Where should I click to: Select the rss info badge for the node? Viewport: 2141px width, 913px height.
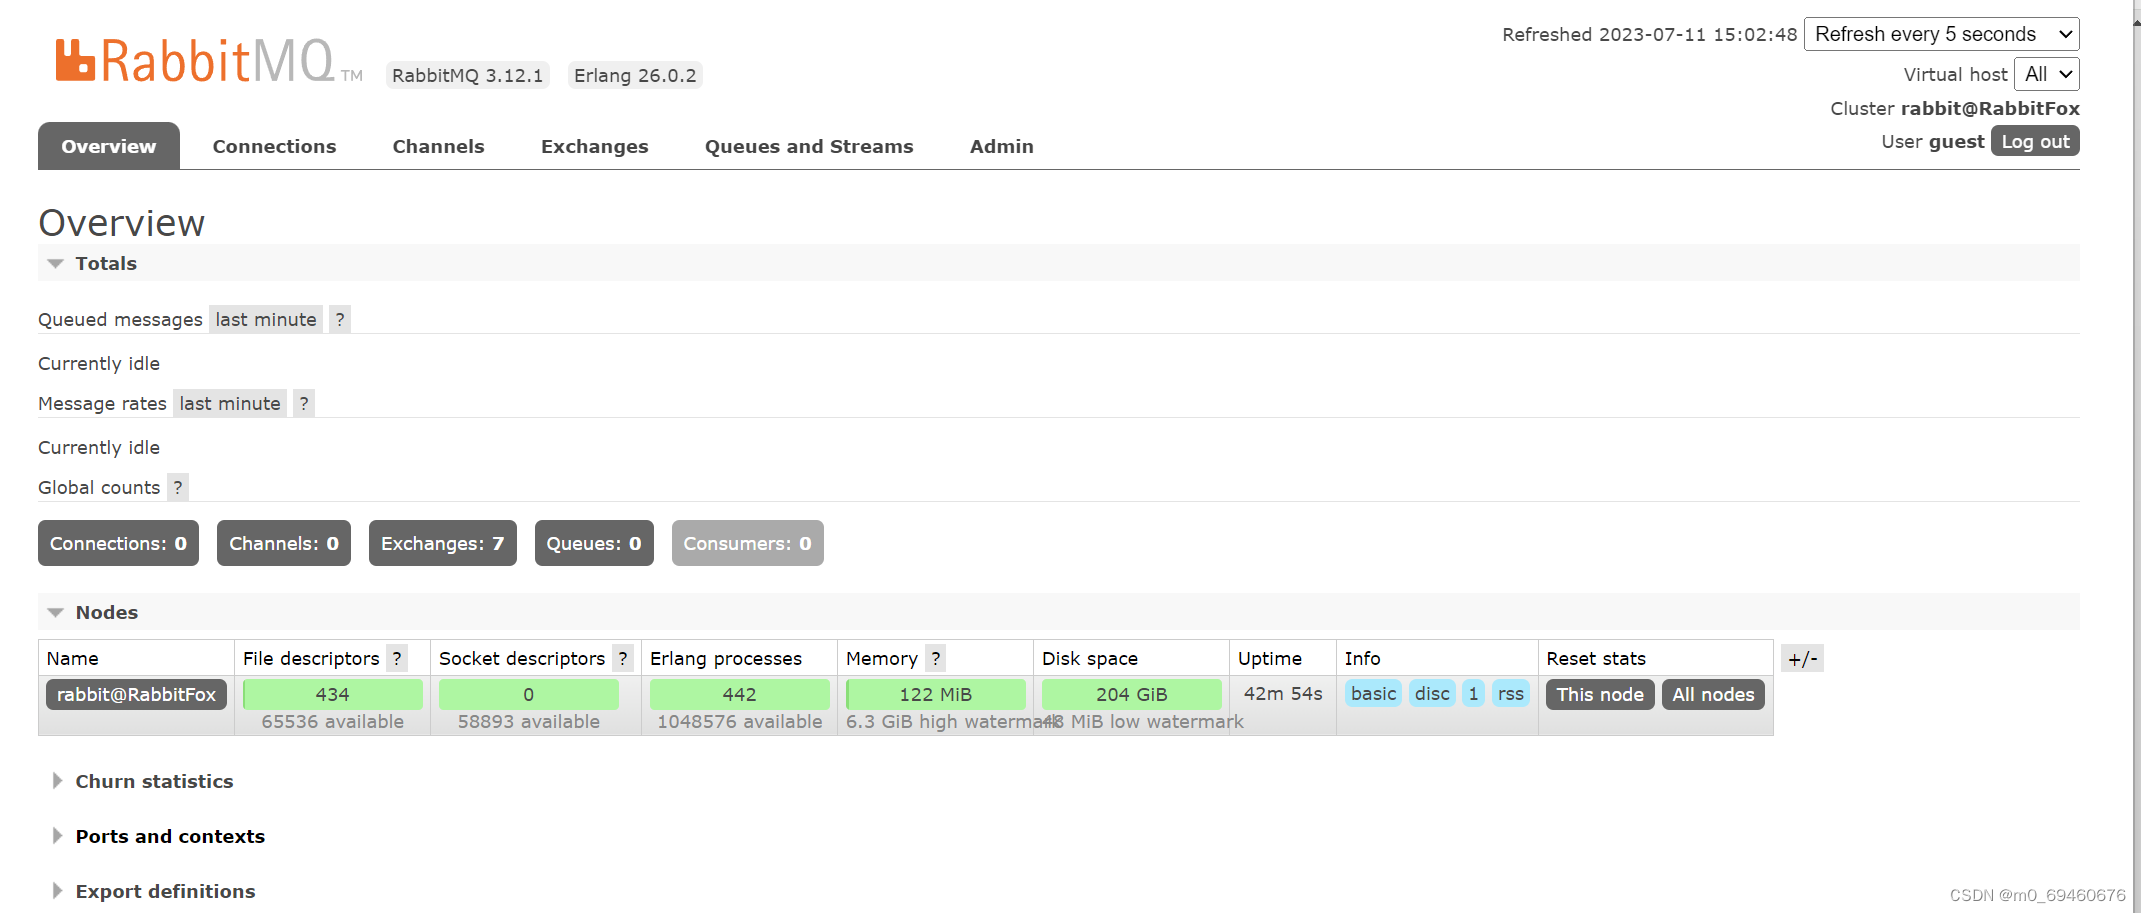coord(1511,693)
